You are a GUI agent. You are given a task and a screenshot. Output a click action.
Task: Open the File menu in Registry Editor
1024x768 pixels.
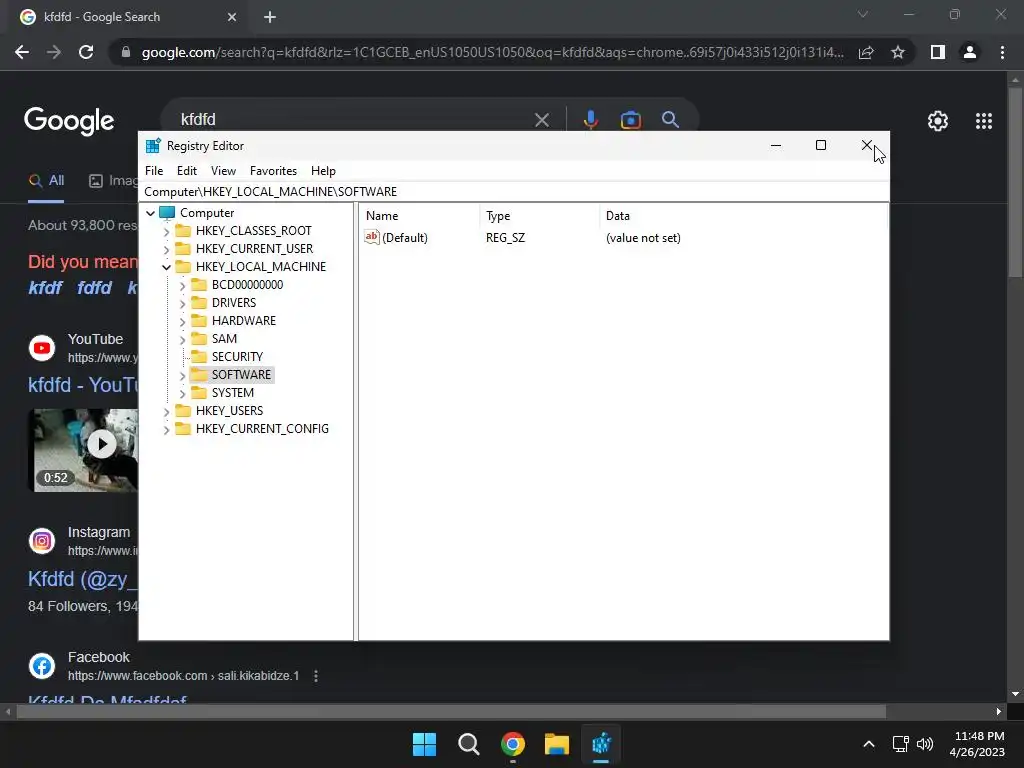154,170
